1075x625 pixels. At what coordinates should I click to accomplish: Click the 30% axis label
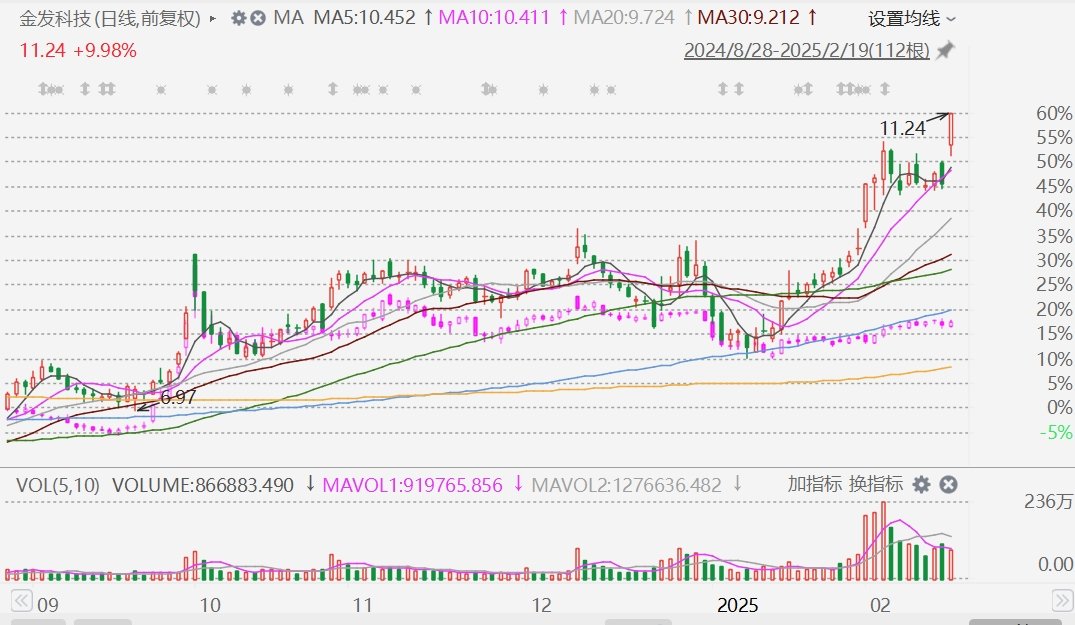[1054, 260]
